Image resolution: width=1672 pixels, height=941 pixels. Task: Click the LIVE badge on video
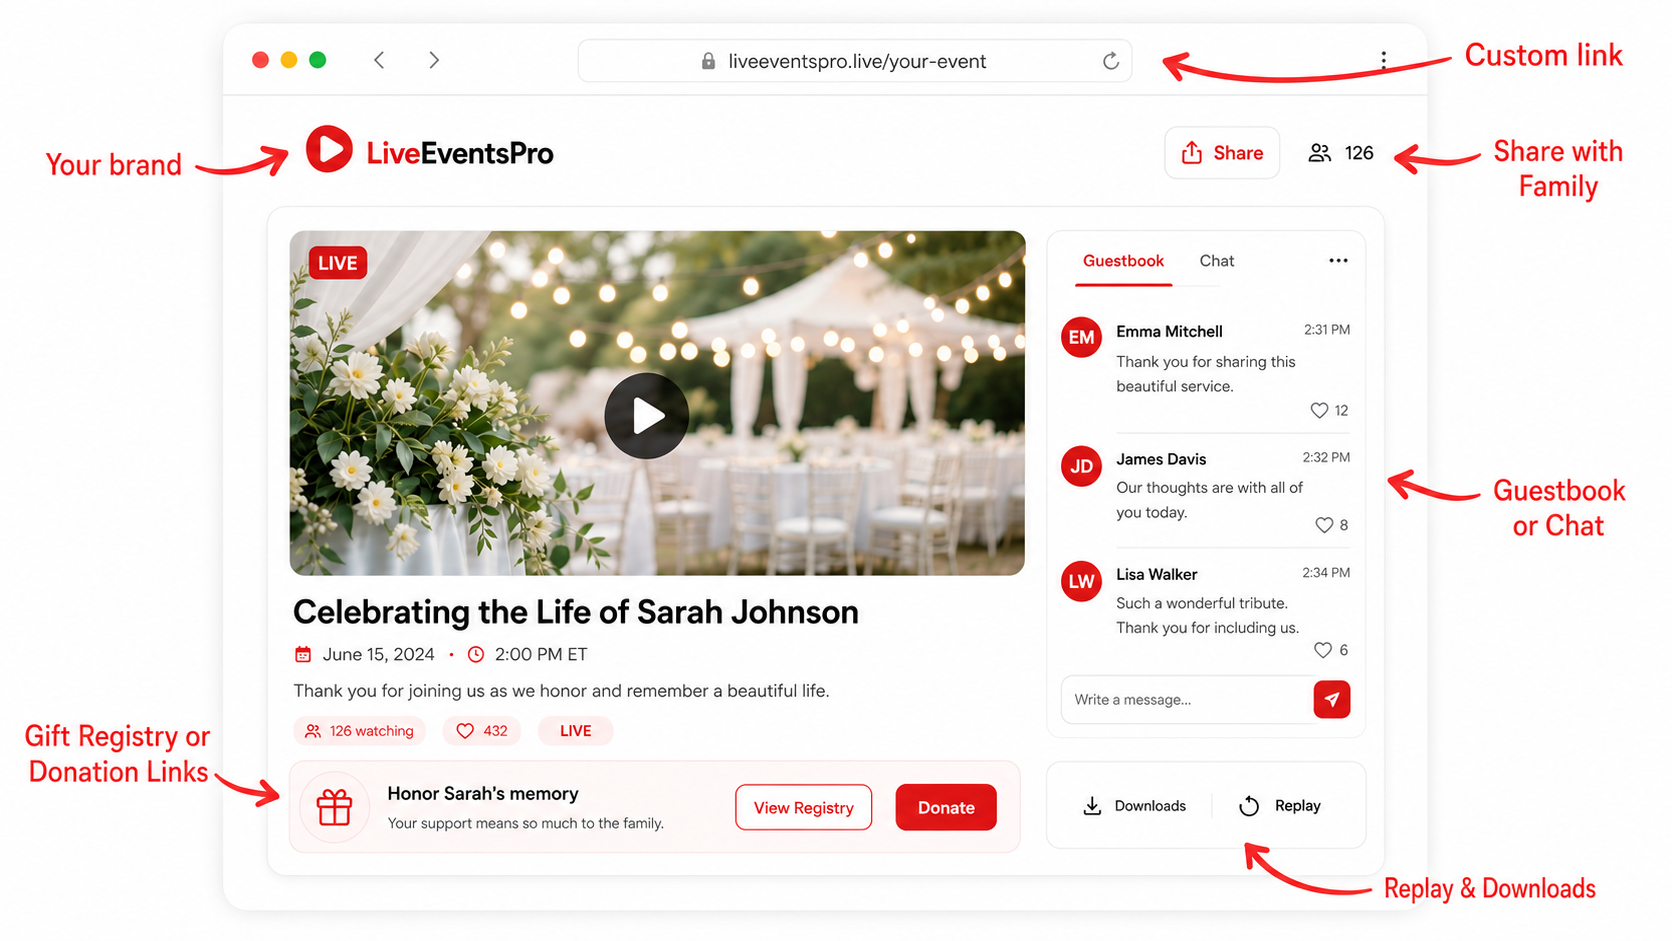[338, 263]
